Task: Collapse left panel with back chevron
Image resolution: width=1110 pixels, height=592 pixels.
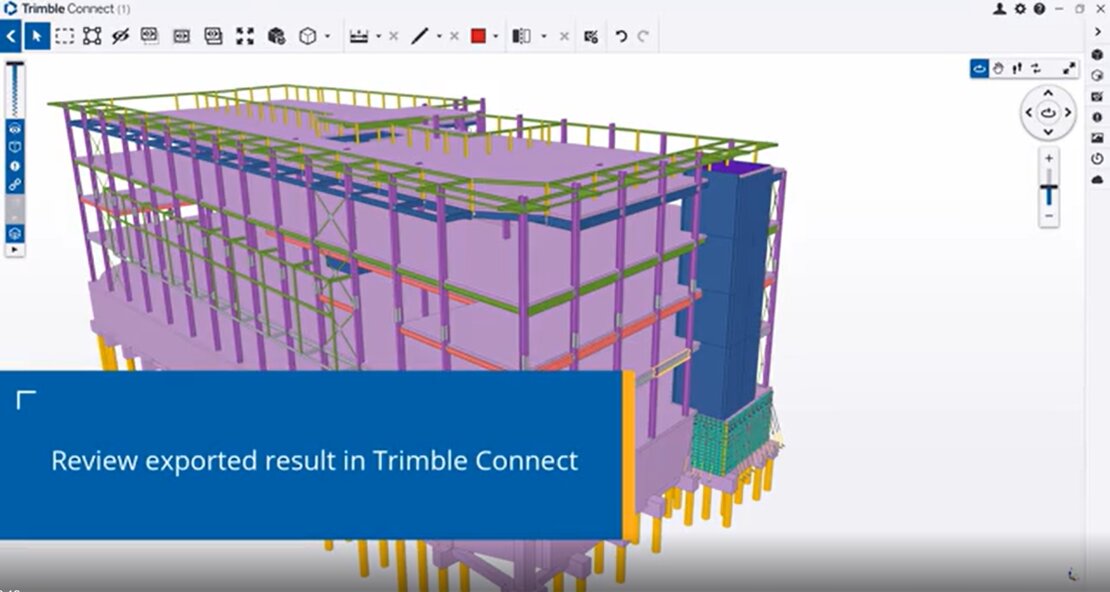Action: pyautogui.click(x=11, y=35)
